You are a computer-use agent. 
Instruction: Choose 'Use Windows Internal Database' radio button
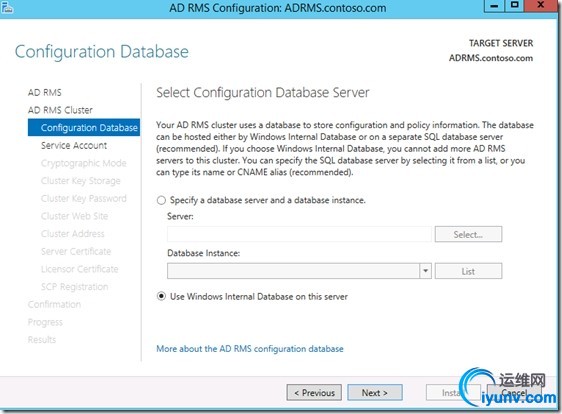[x=161, y=296]
